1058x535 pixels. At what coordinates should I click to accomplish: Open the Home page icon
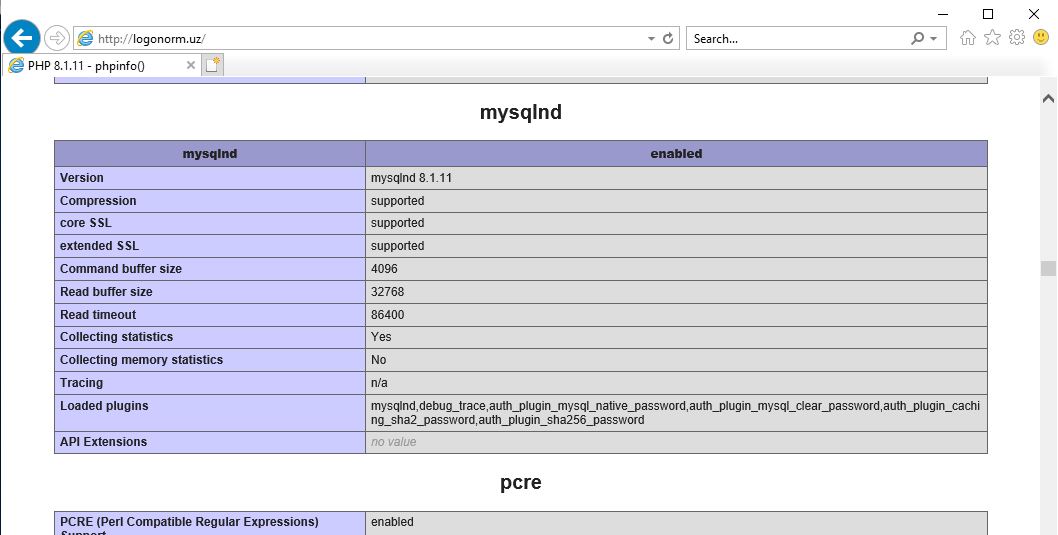pos(968,38)
